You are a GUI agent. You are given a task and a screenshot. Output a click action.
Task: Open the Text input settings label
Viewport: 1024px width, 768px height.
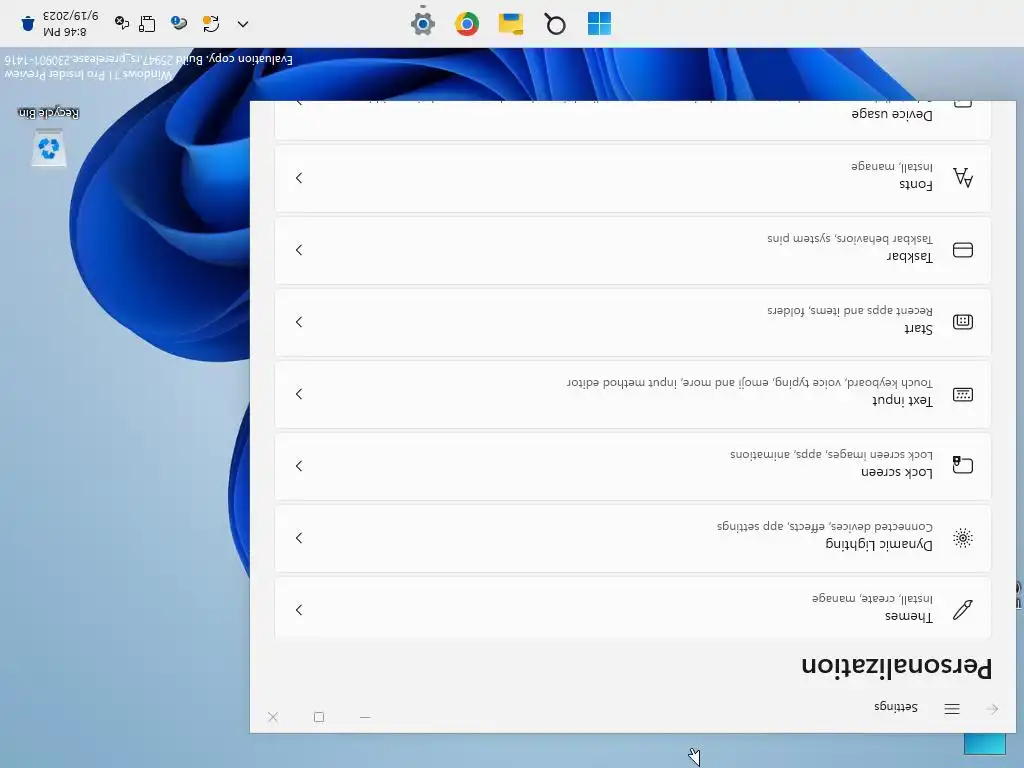coord(903,400)
